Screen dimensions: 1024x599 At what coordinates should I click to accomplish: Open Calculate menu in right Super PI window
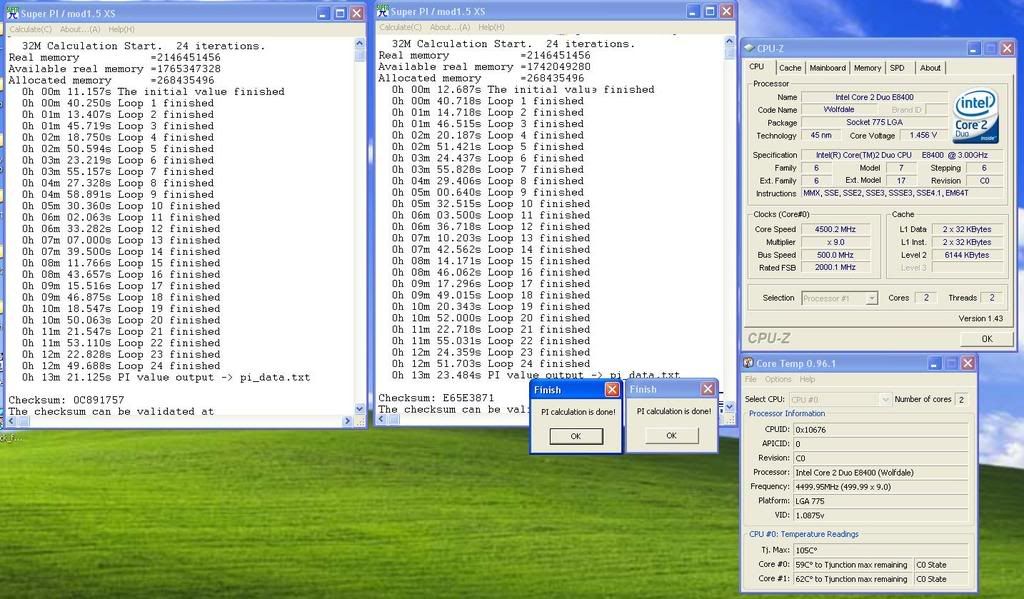click(x=400, y=27)
